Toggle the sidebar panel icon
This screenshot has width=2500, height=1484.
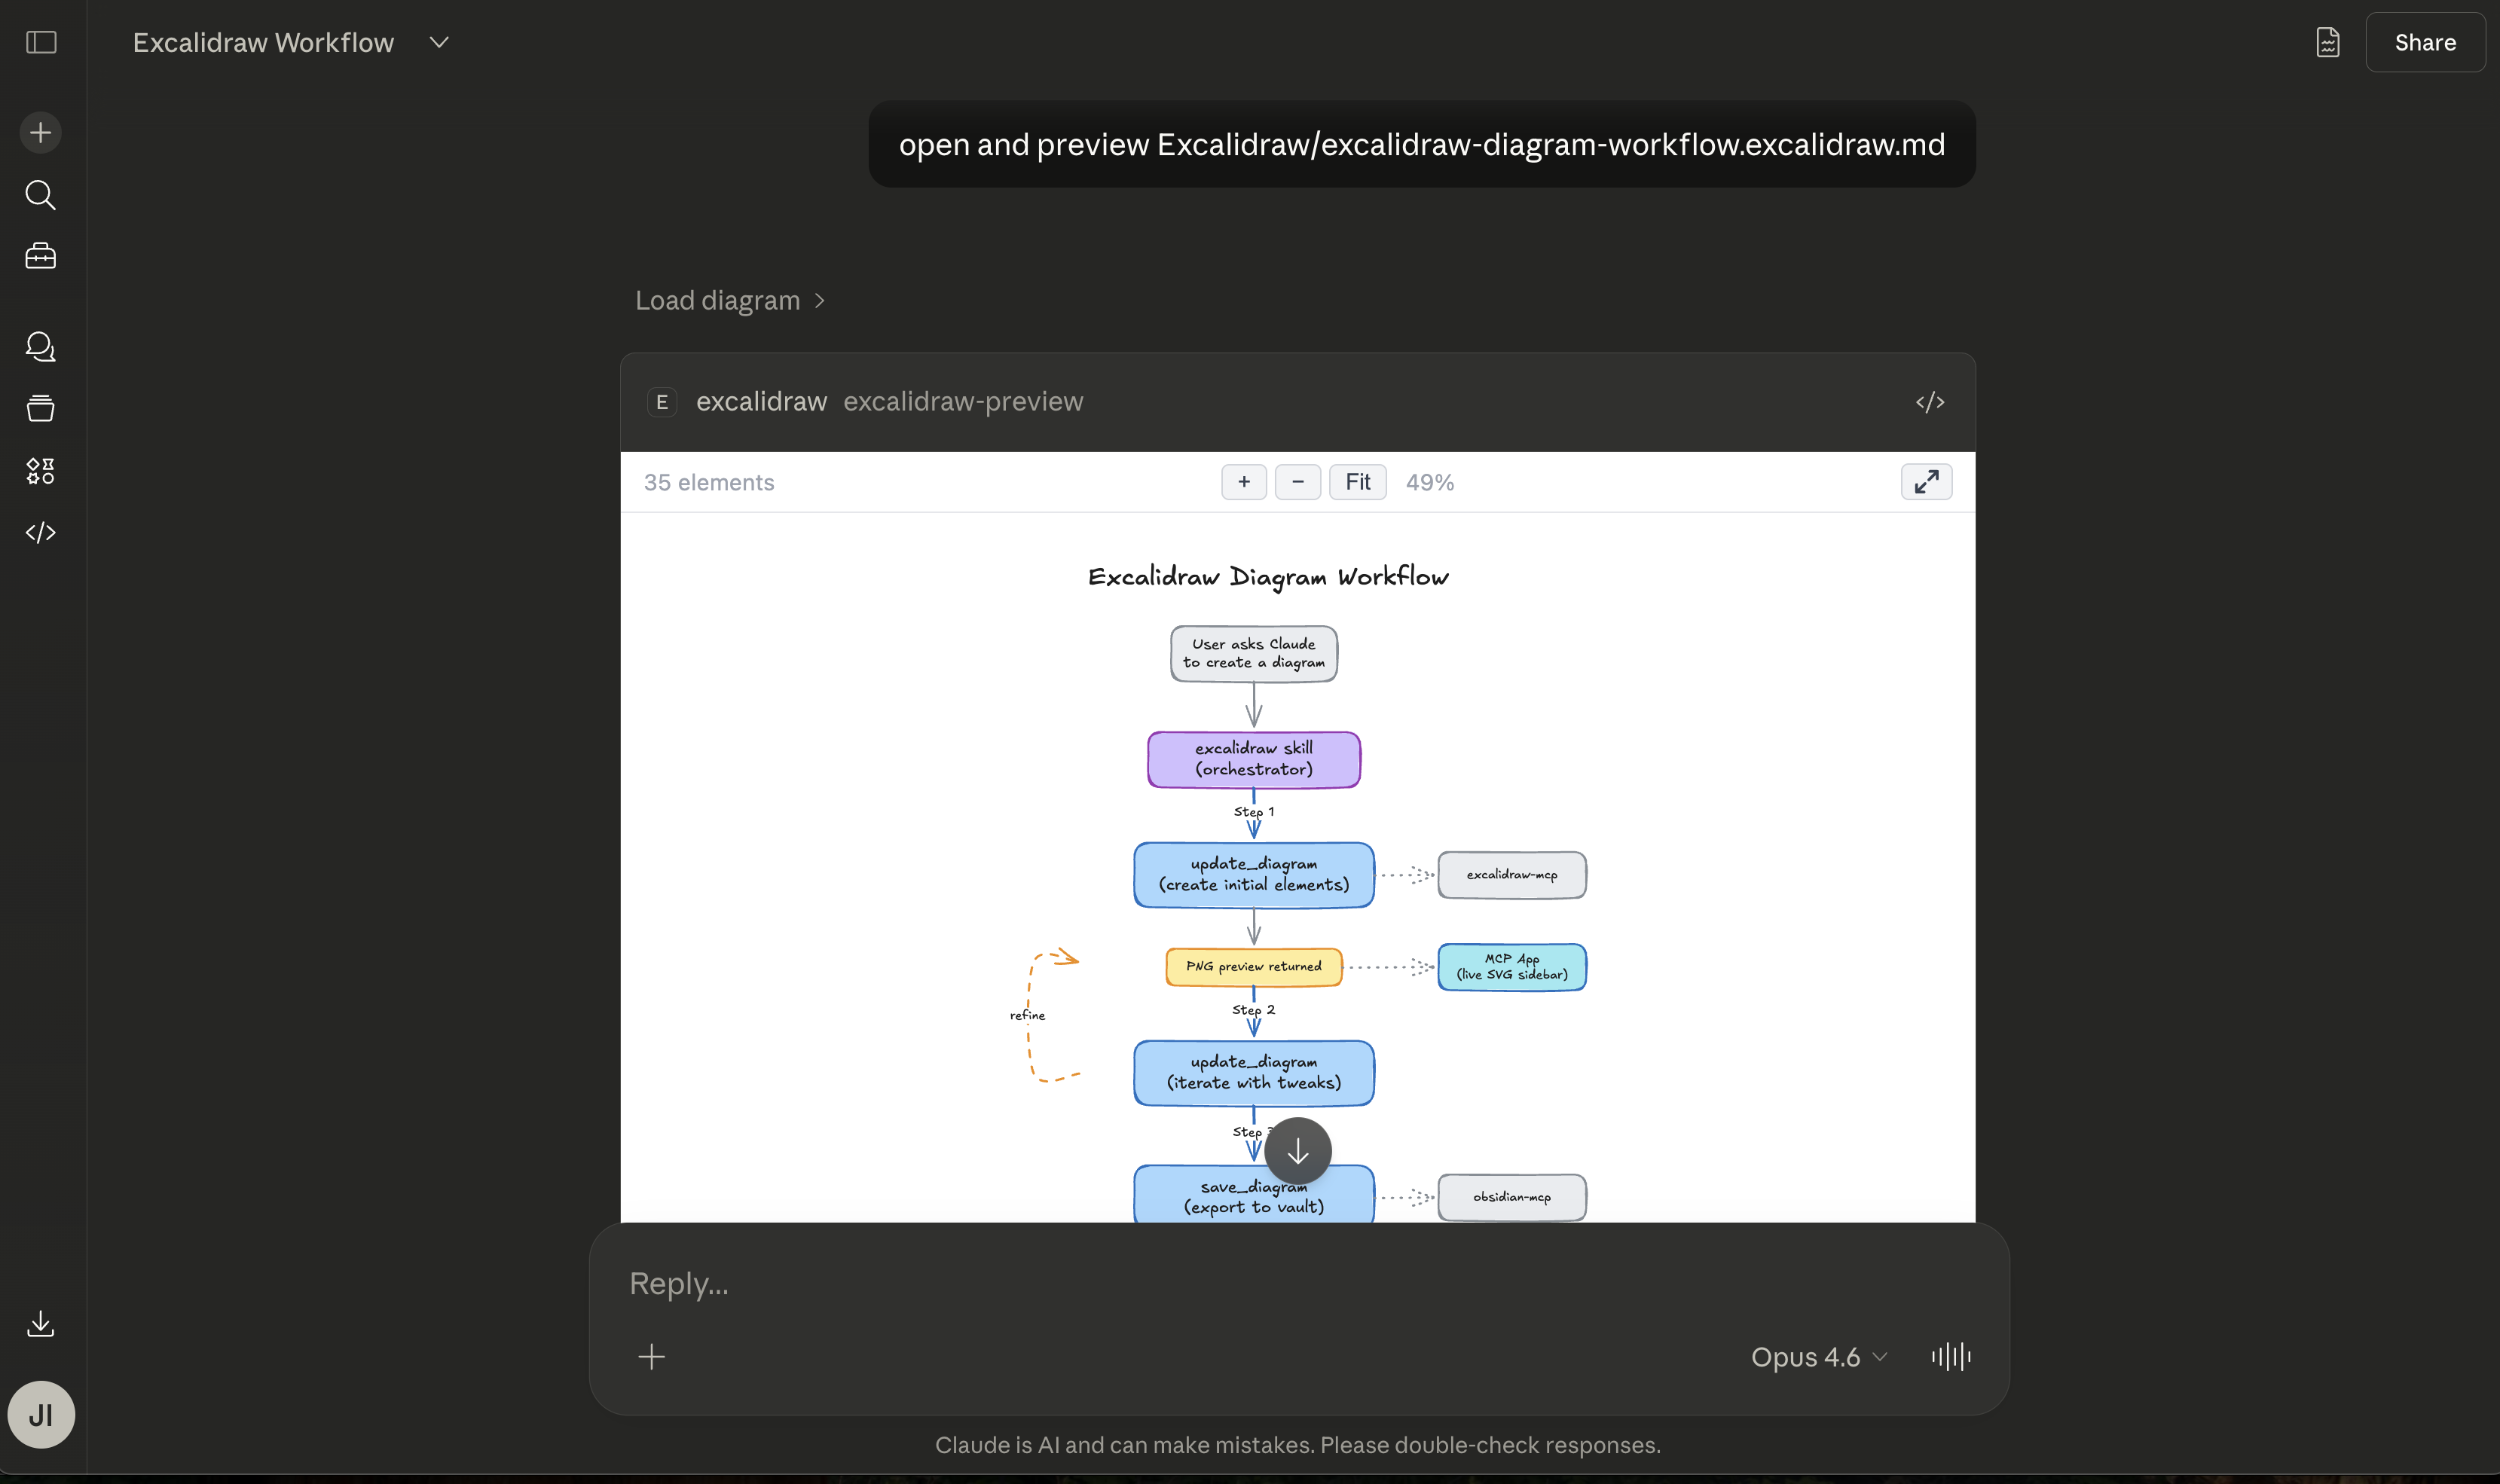(41, 42)
